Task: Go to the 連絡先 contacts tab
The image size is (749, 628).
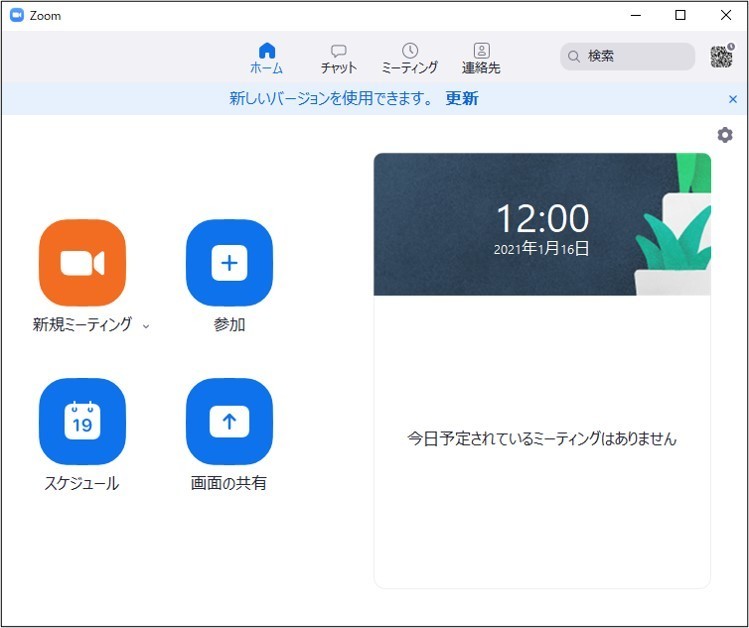Action: point(481,58)
